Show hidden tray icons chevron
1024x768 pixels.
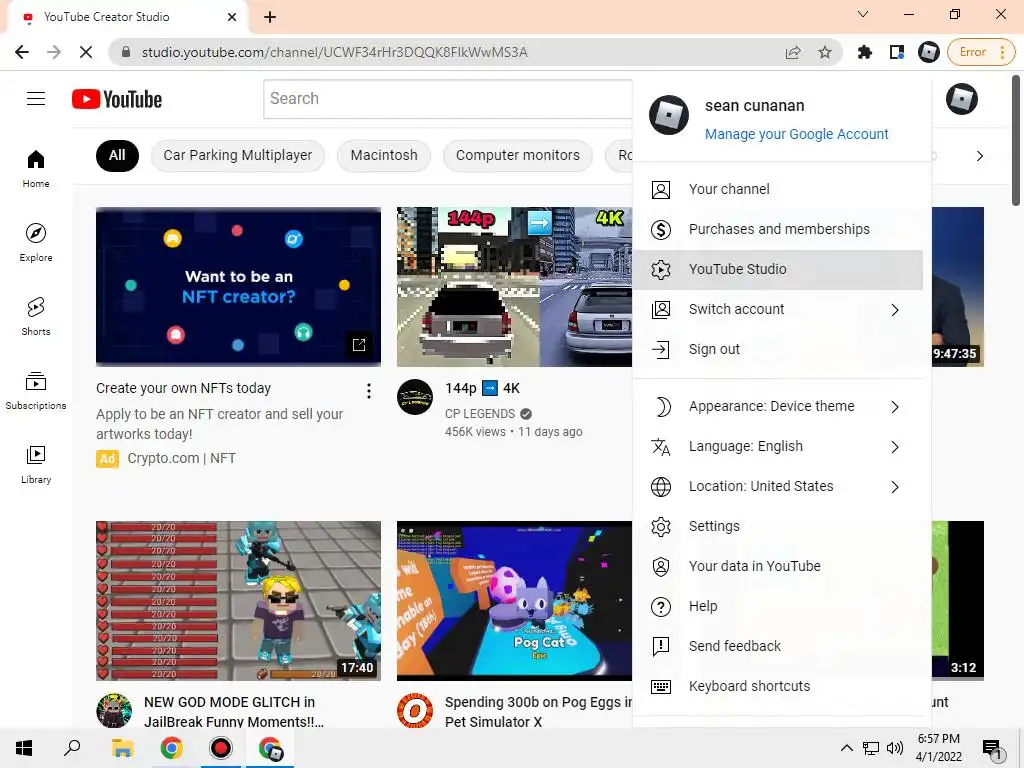tap(846, 748)
